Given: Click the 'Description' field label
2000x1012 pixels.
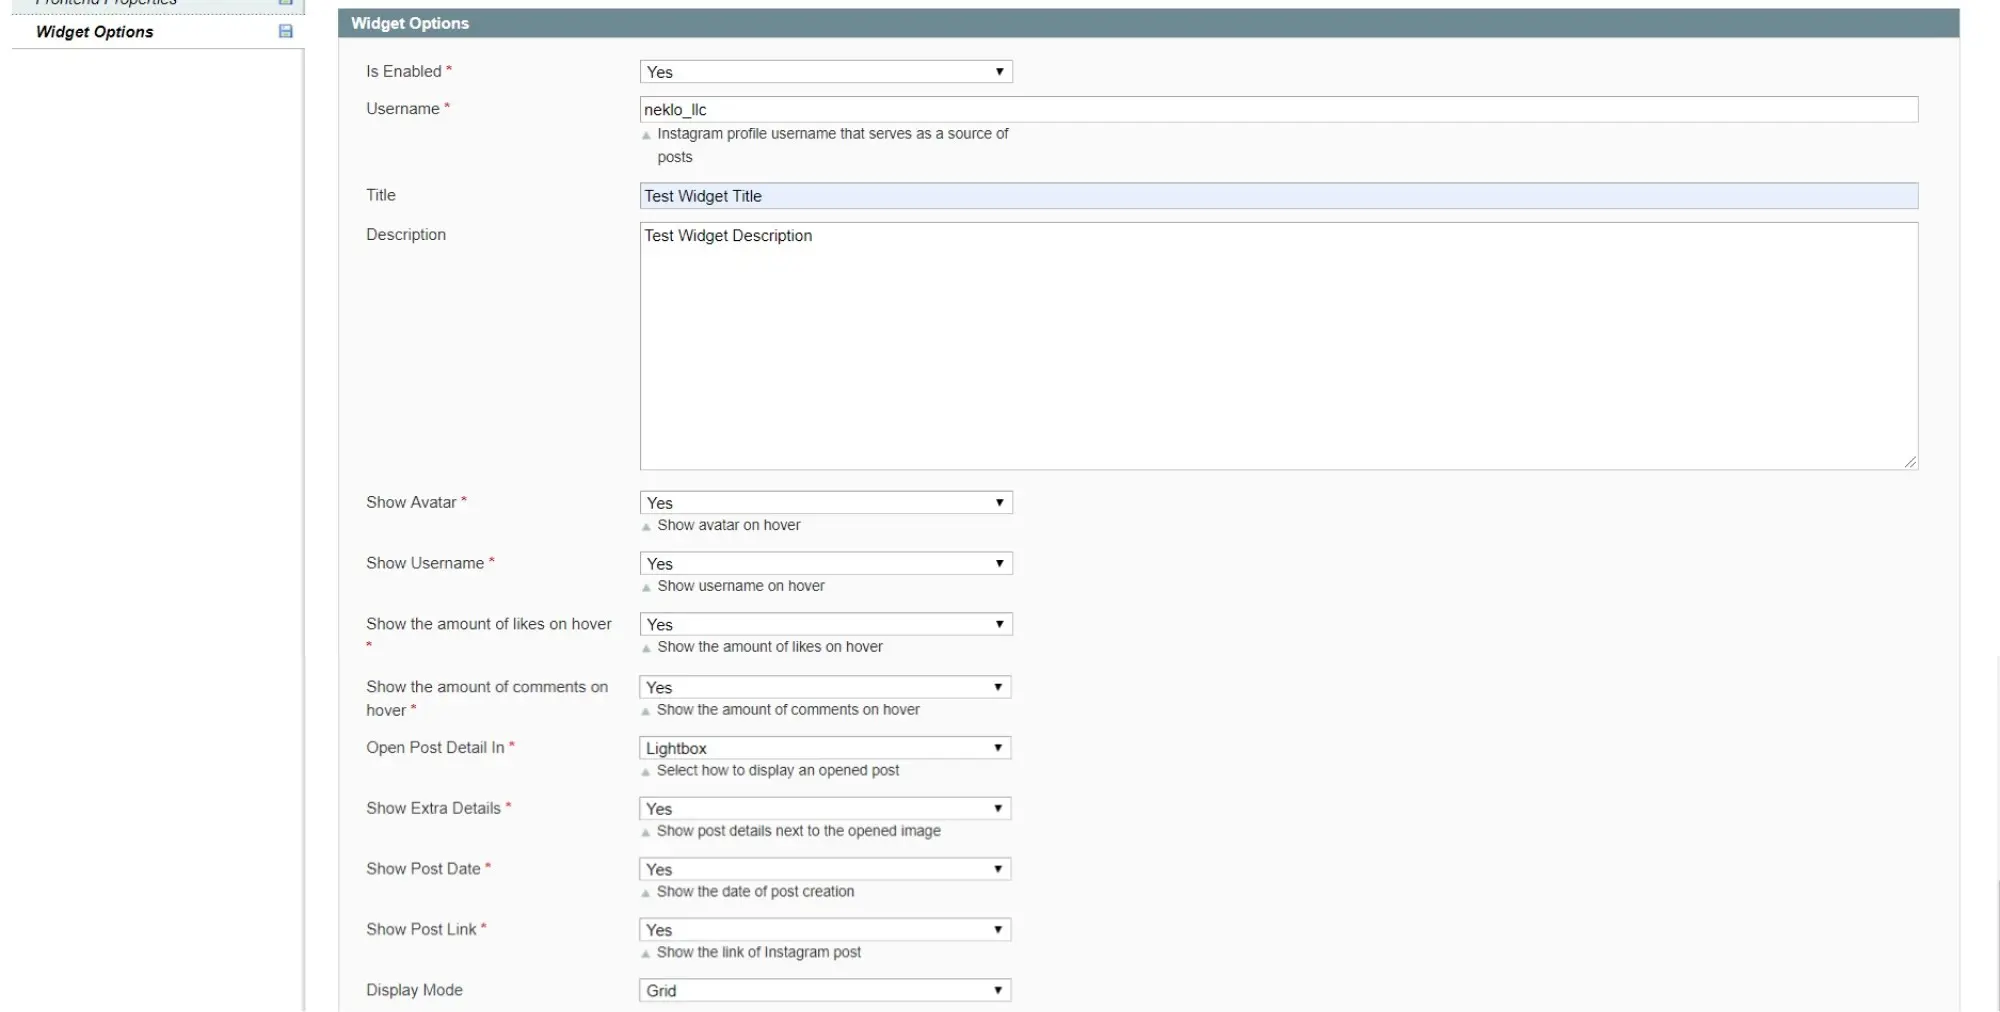Looking at the screenshot, I should point(406,235).
